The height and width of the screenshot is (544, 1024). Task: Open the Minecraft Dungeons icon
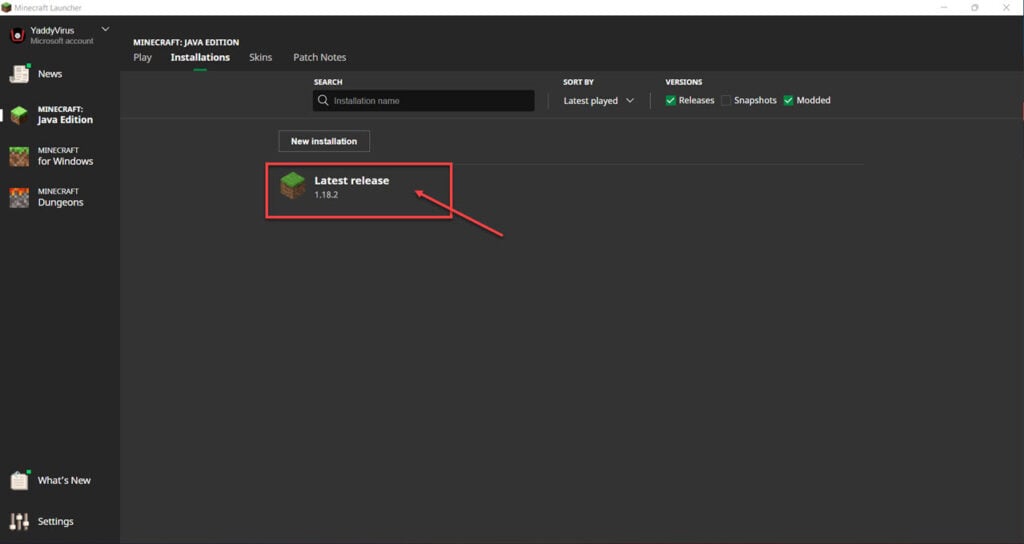coord(19,197)
